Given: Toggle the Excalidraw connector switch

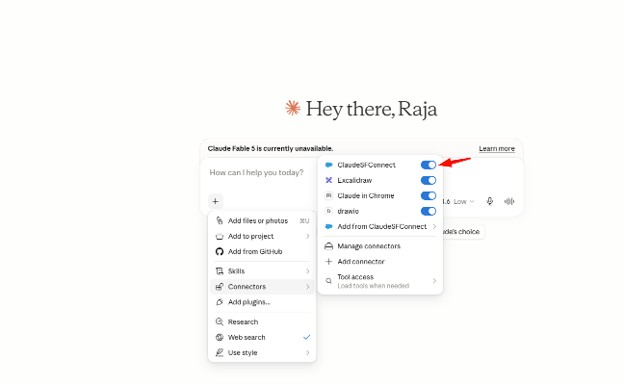Looking at the screenshot, I should [428, 180].
